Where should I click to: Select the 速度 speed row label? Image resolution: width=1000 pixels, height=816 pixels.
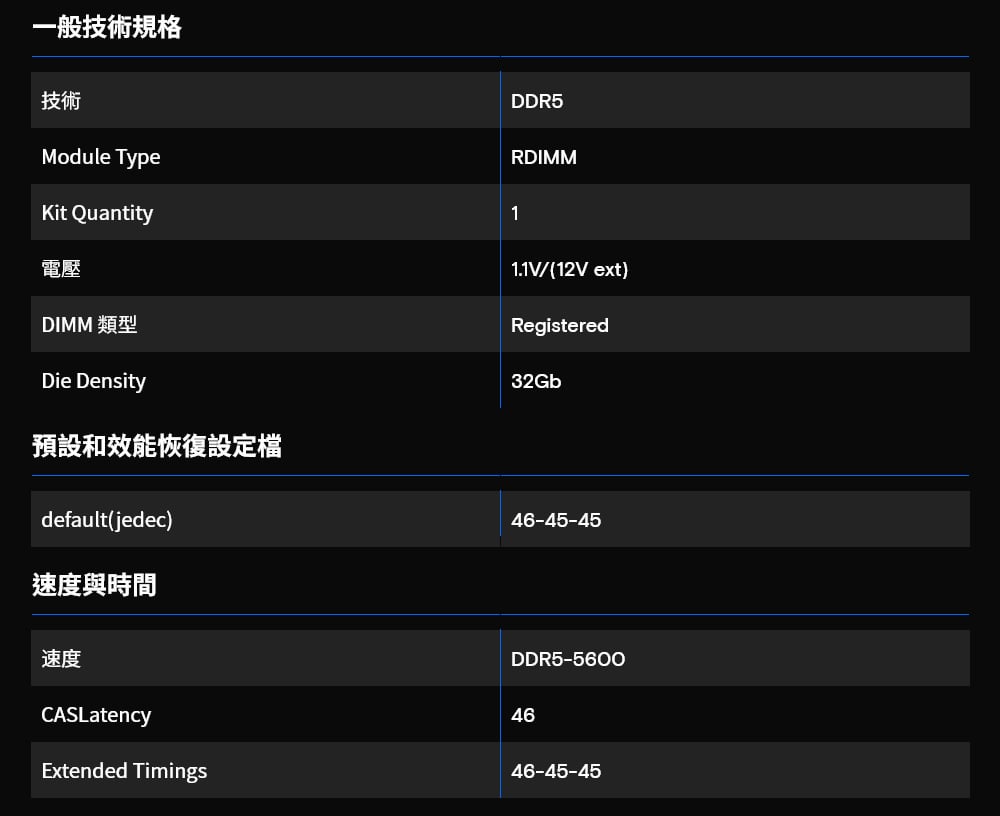click(x=61, y=659)
